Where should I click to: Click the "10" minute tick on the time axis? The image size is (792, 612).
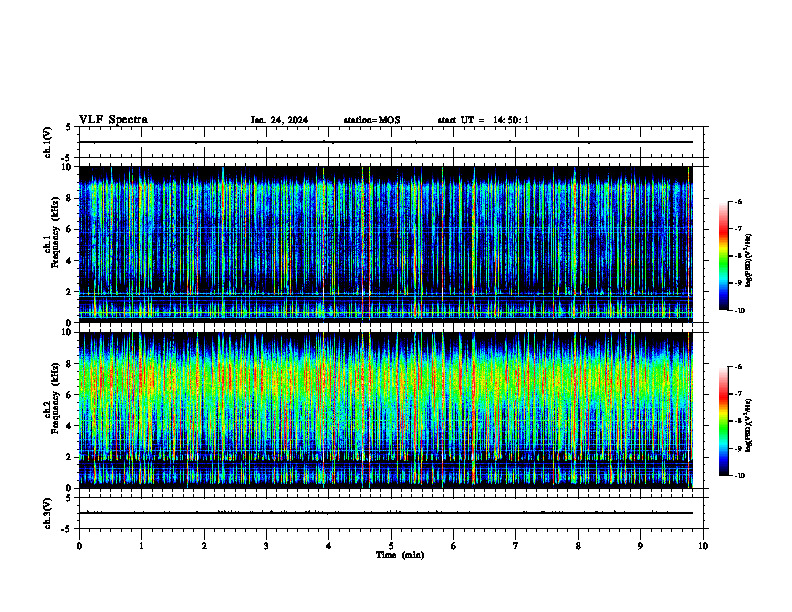[703, 546]
